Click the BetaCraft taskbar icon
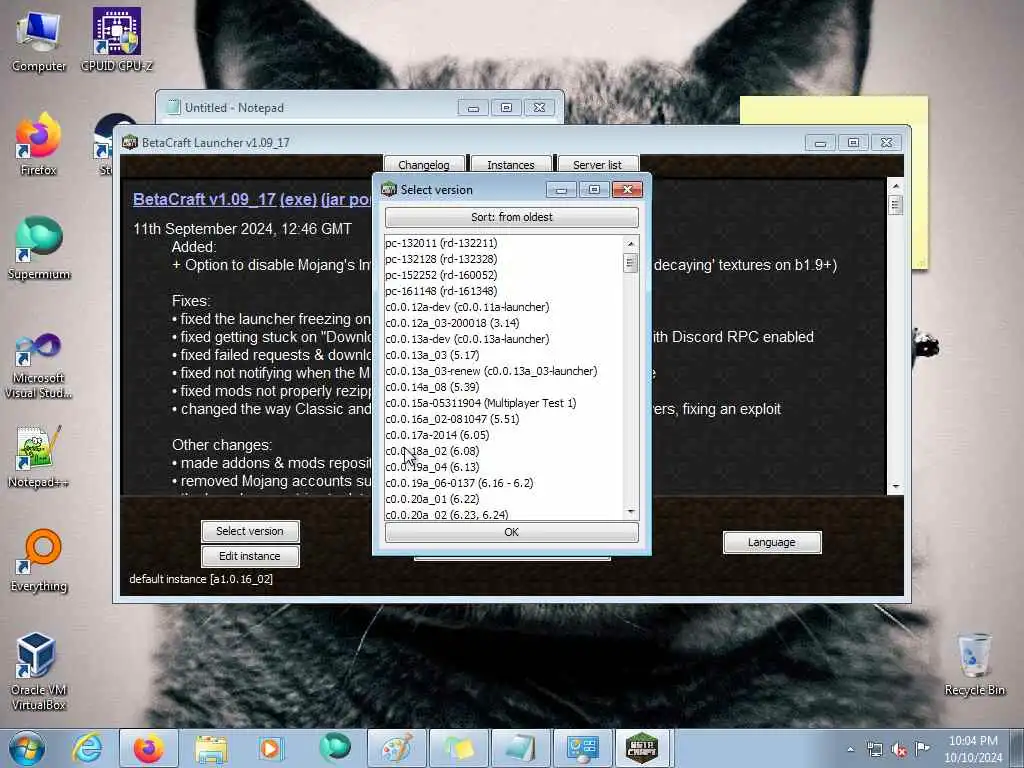 coord(642,748)
